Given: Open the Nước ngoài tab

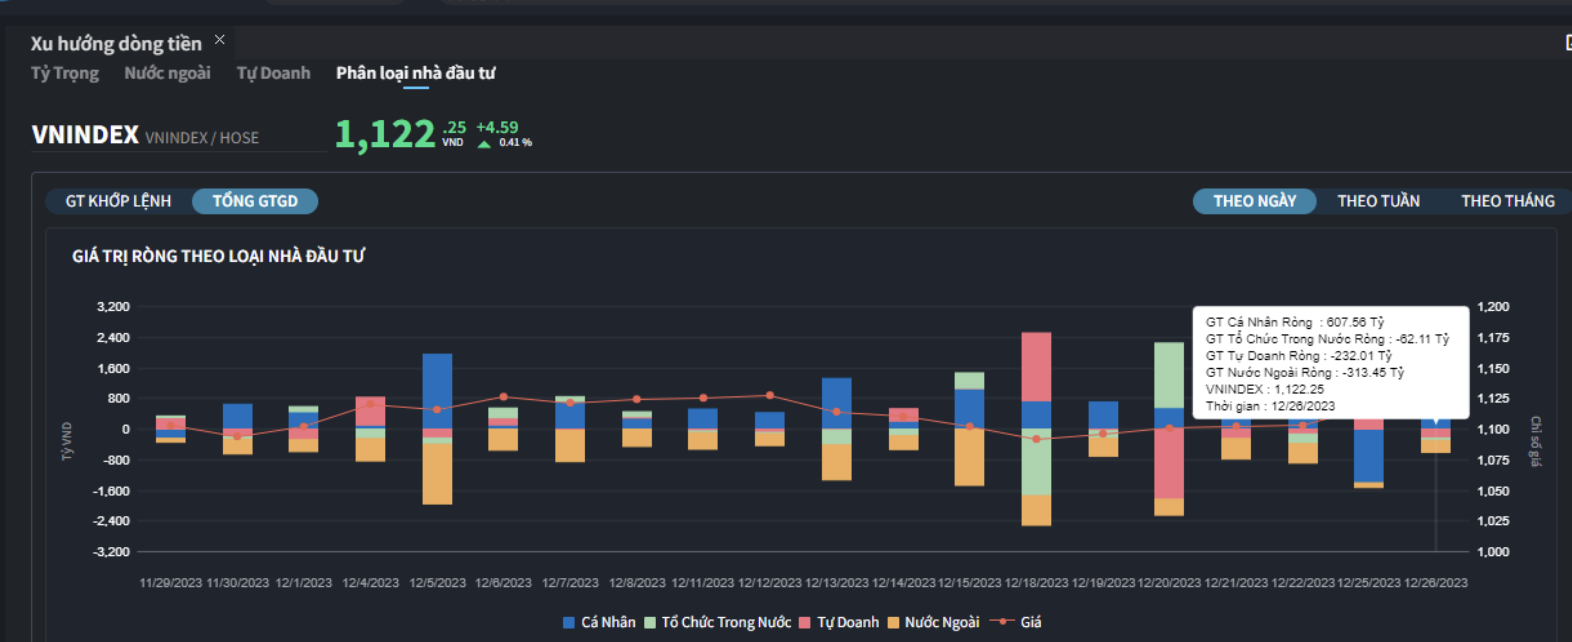Looking at the screenshot, I should coord(167,73).
